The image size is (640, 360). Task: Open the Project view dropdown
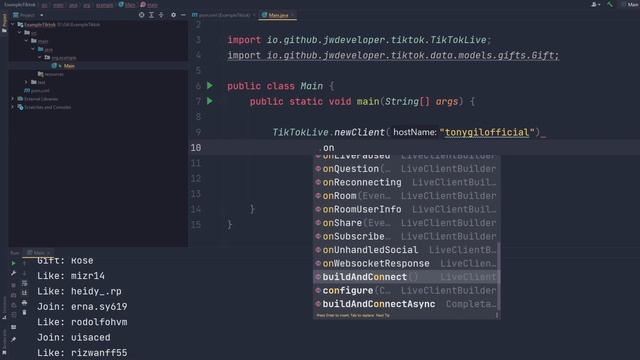(x=28, y=15)
